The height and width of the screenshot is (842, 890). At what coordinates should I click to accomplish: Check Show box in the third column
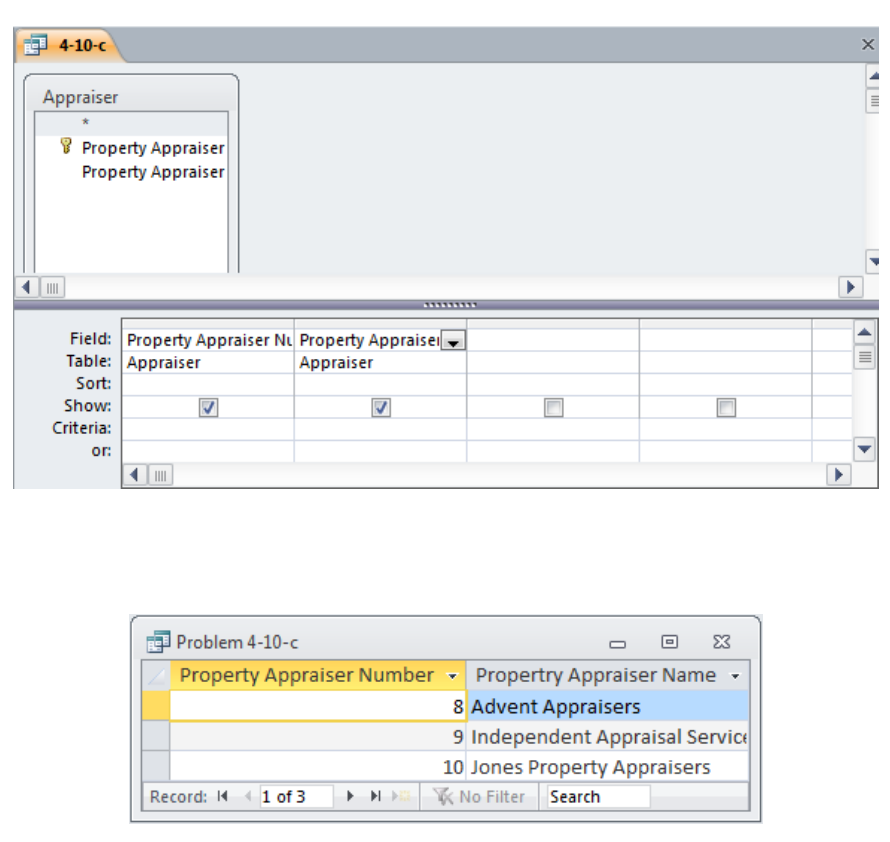(553, 408)
